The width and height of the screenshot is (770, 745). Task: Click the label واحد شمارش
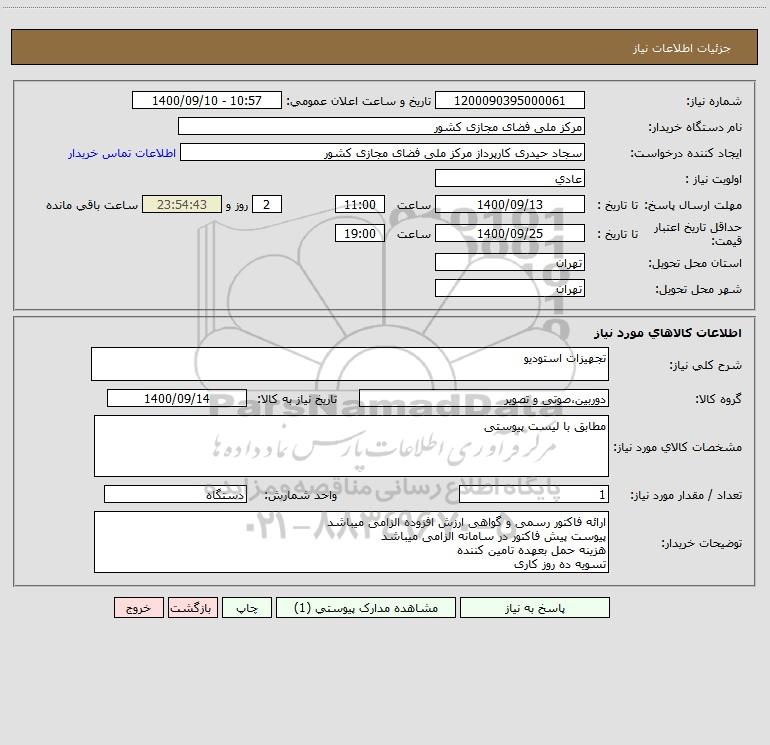click(301, 495)
